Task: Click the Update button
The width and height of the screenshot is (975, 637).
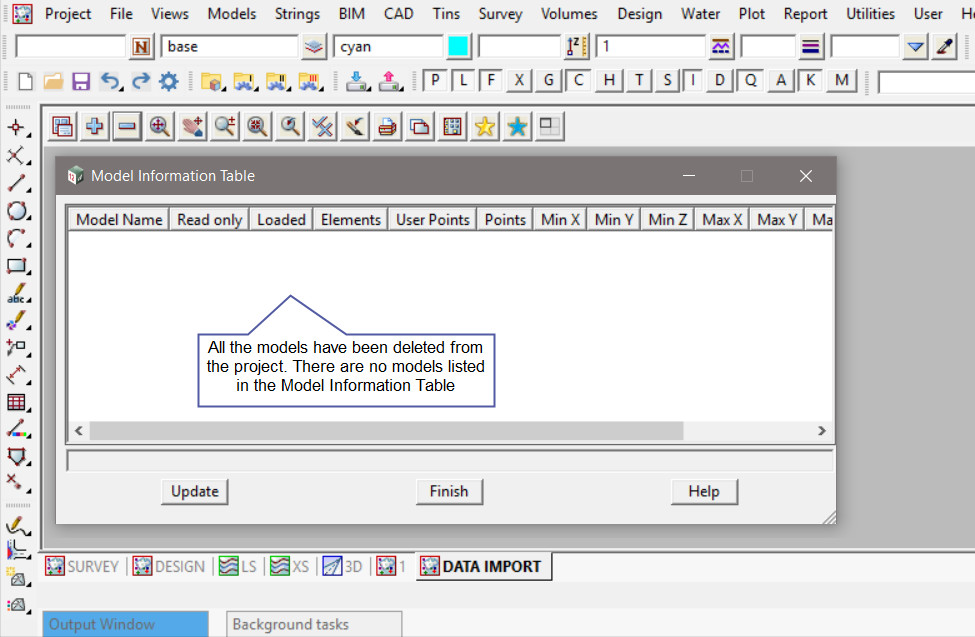Action: (195, 491)
